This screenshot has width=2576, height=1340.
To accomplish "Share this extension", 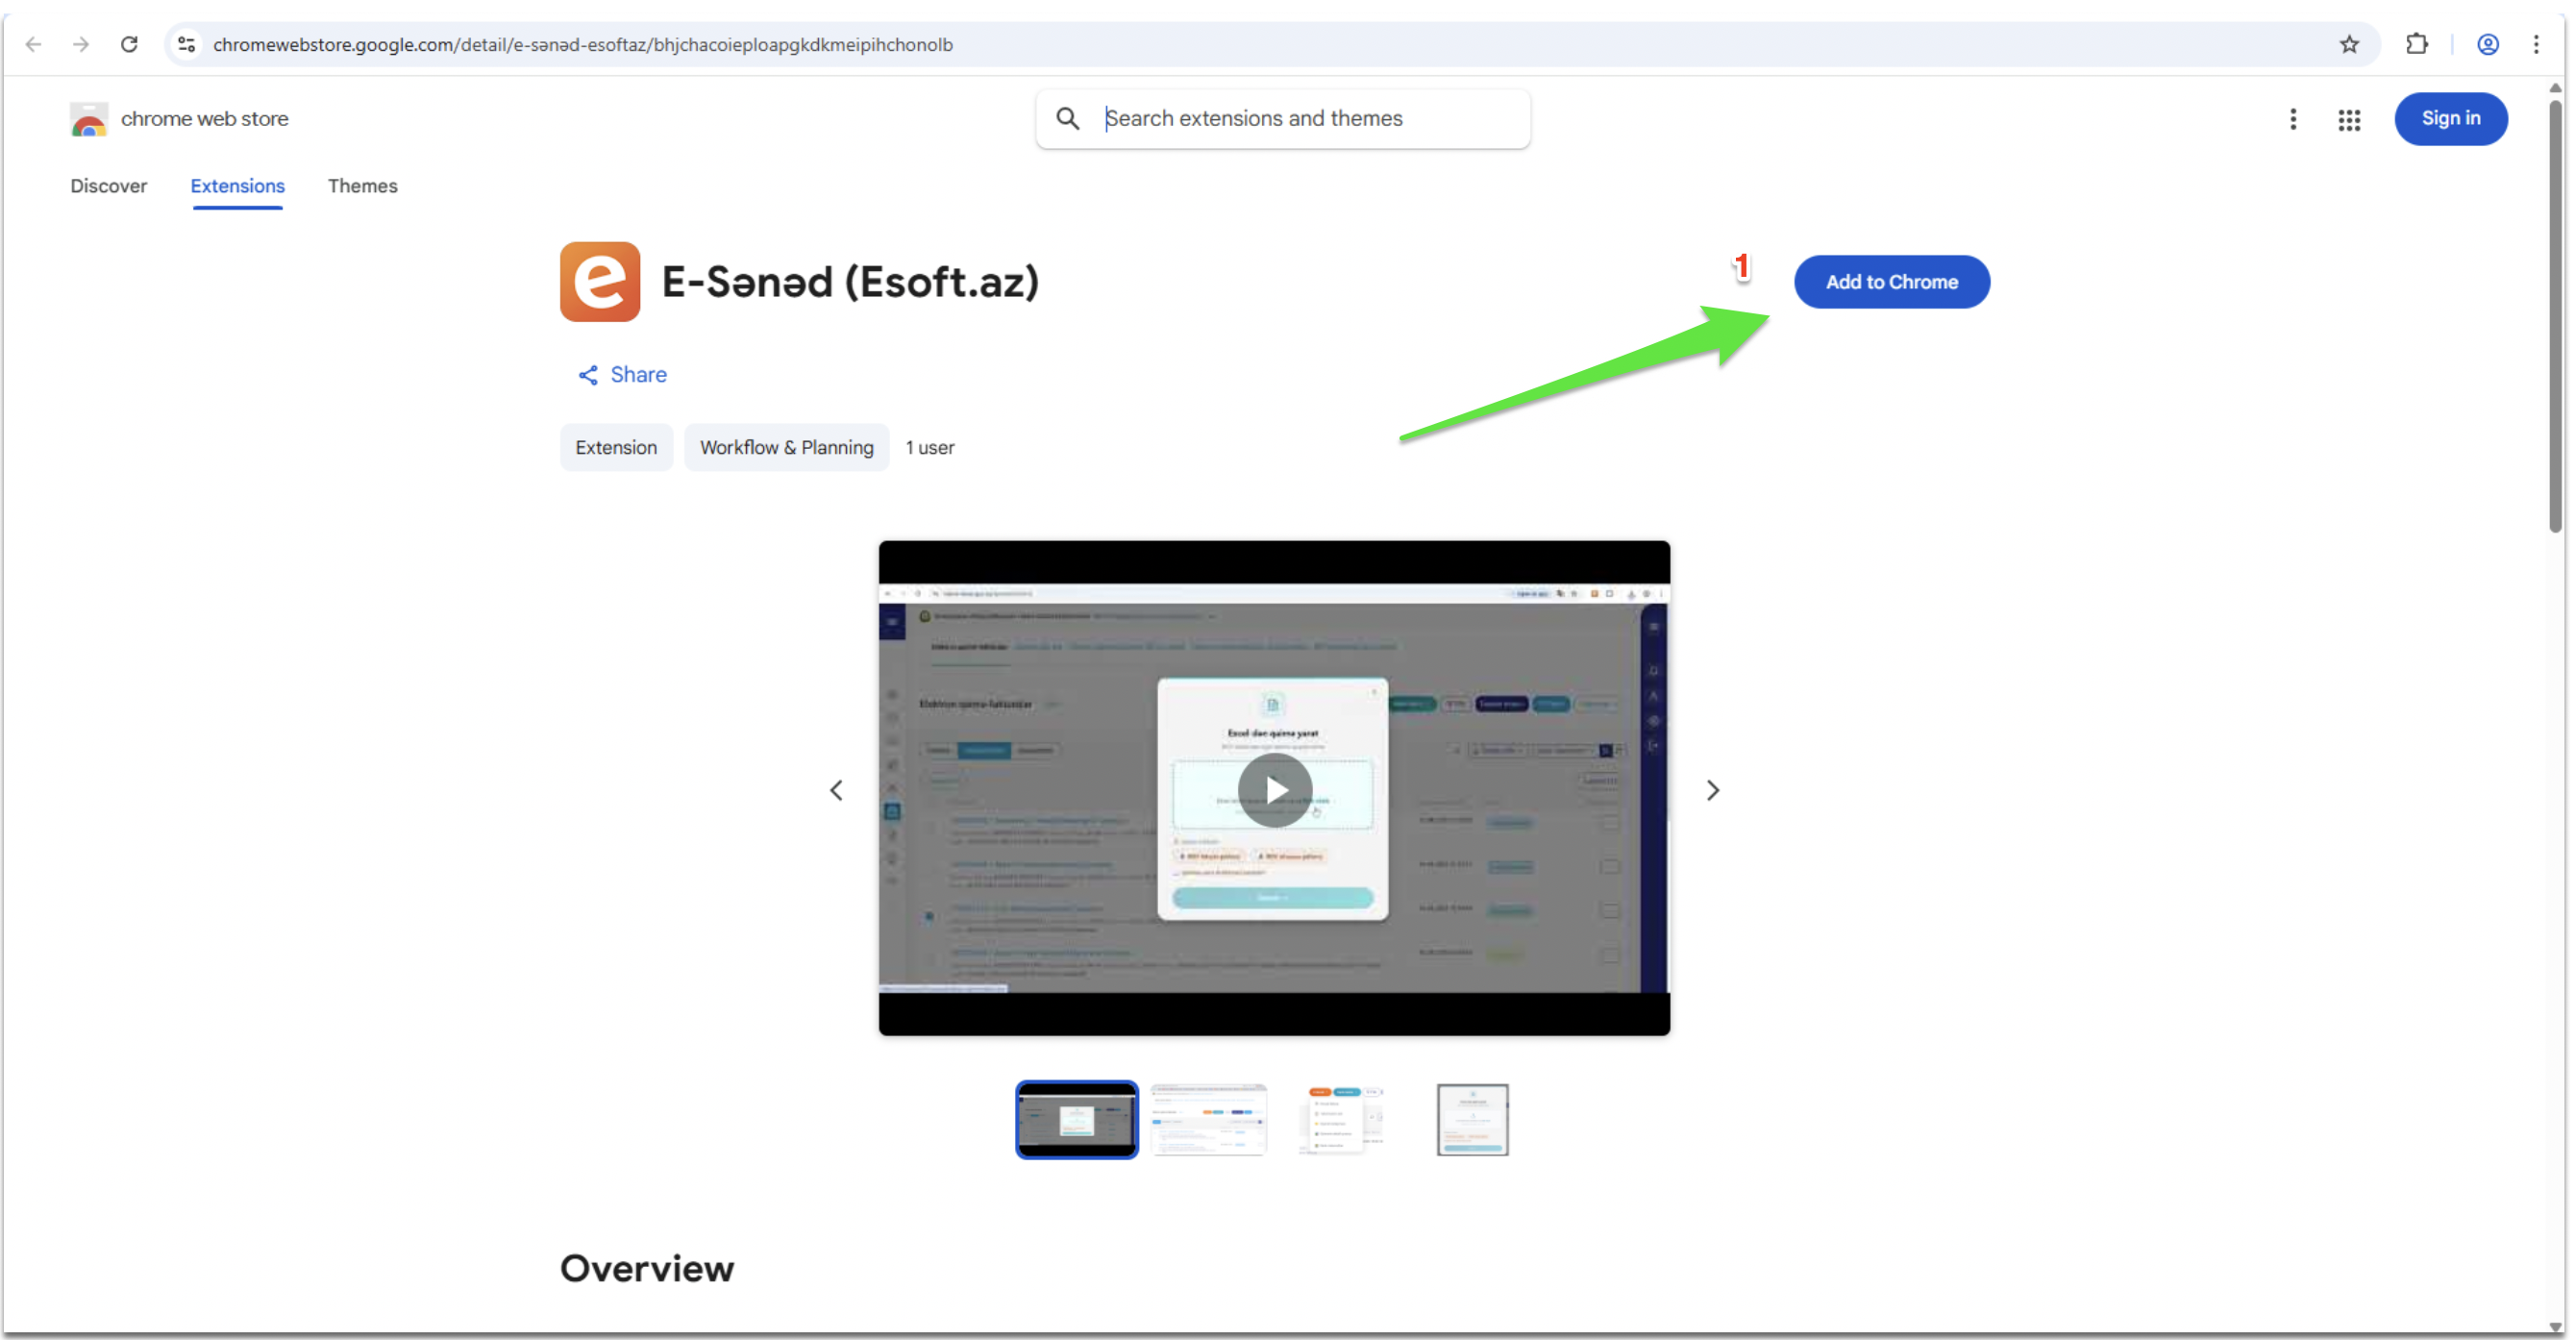I will coord(622,375).
